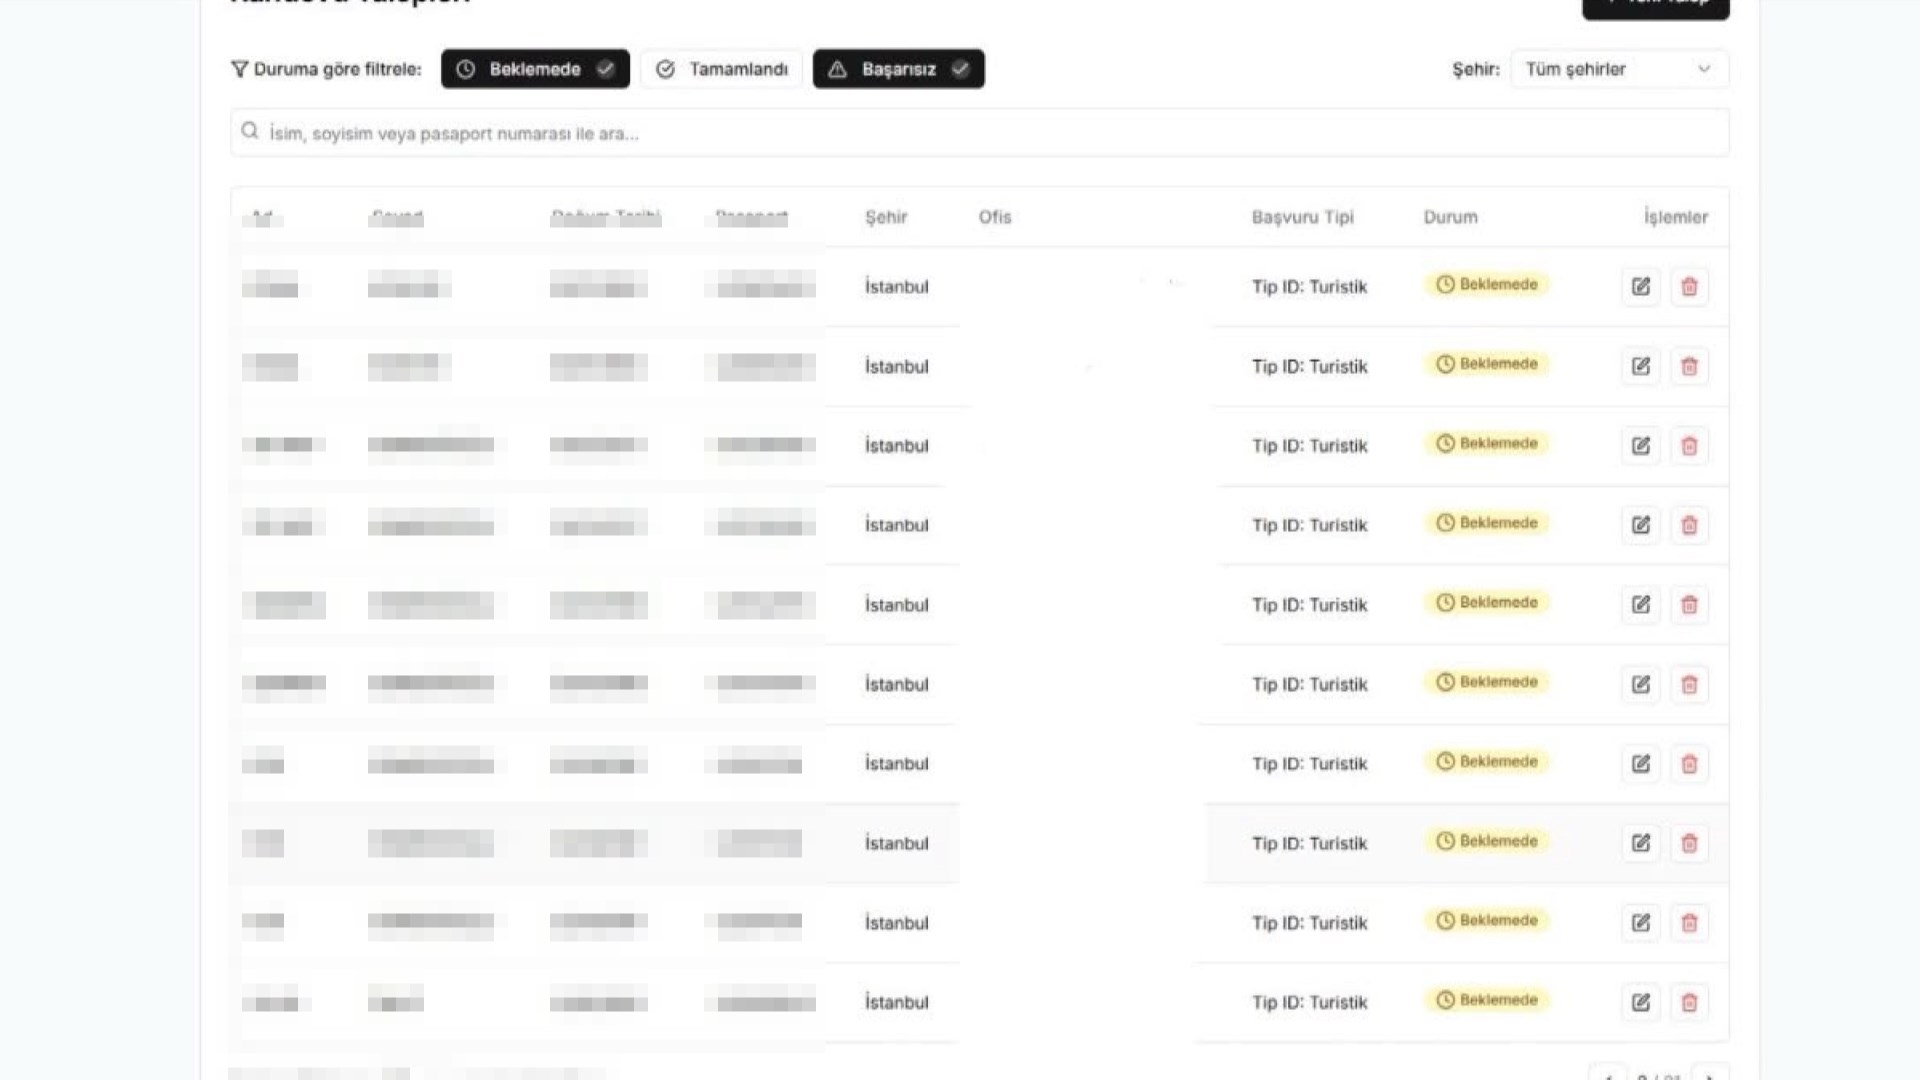Click the filter funnel icon by Duruma göre filtrele

tap(239, 69)
